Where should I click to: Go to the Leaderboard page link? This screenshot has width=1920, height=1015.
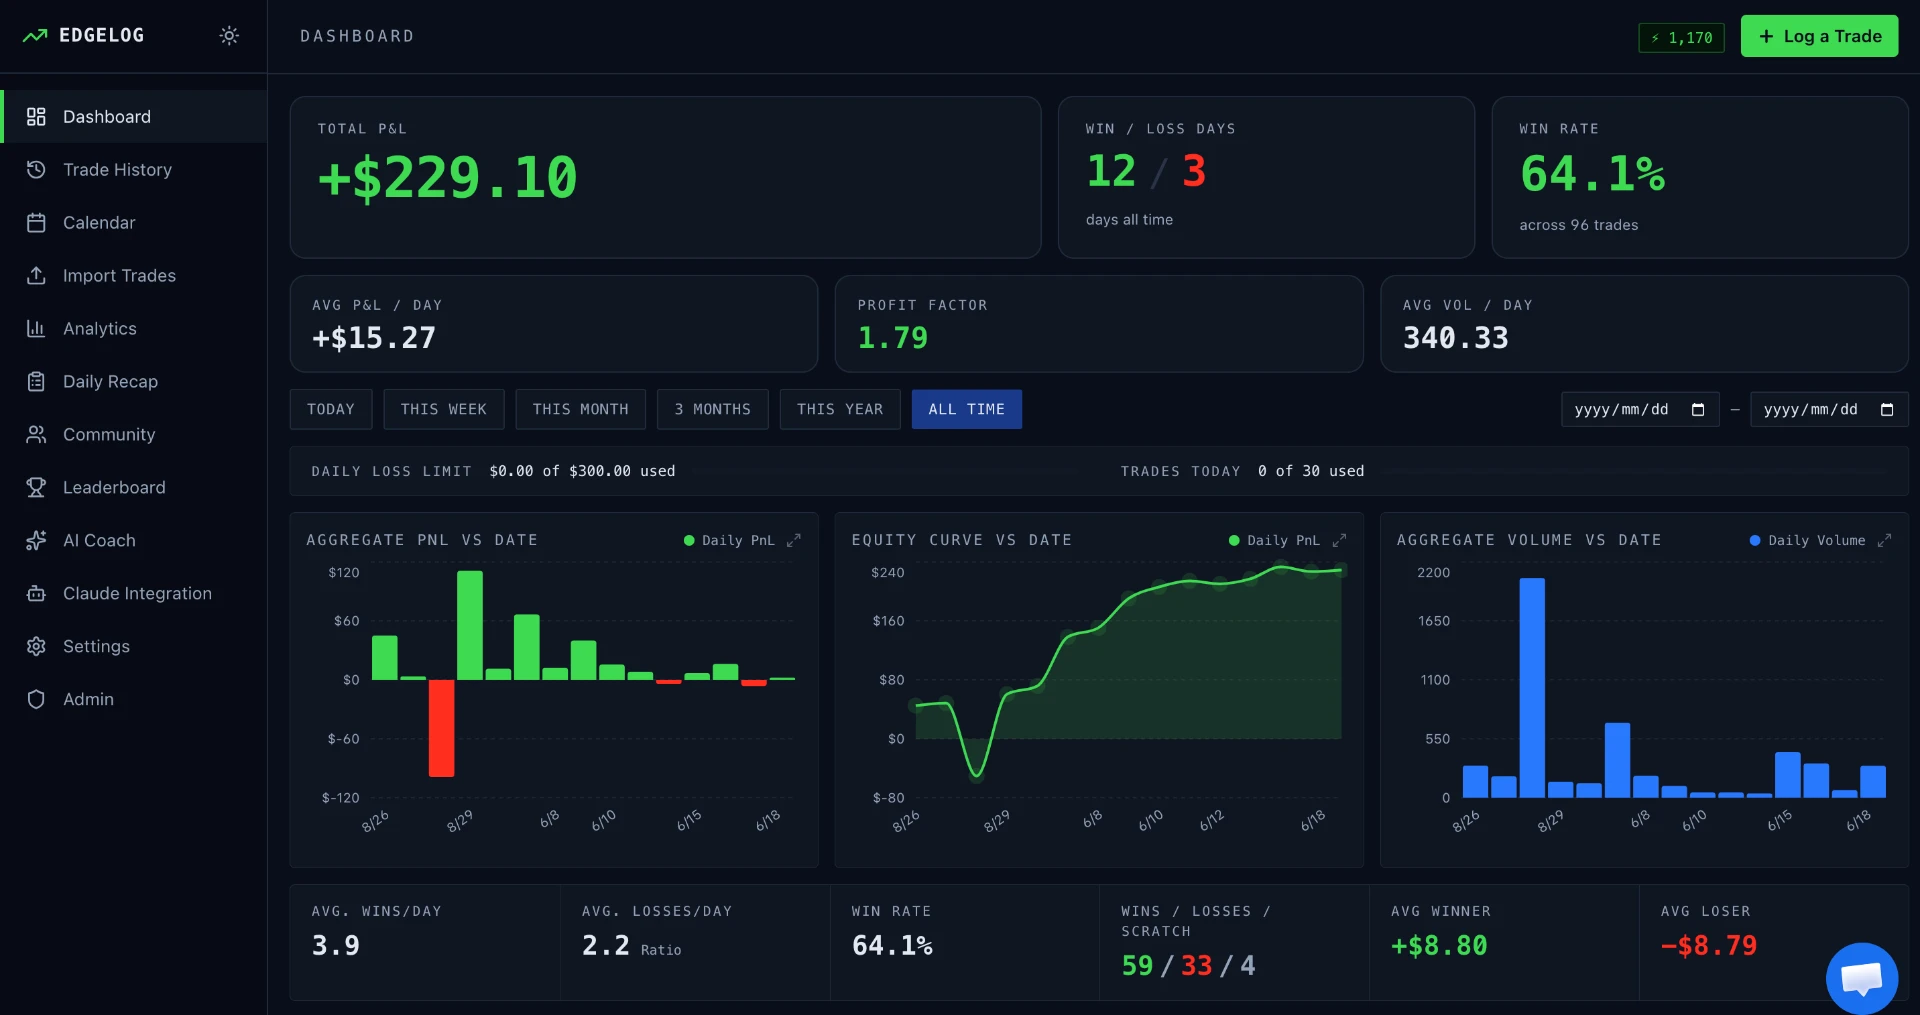click(134, 488)
